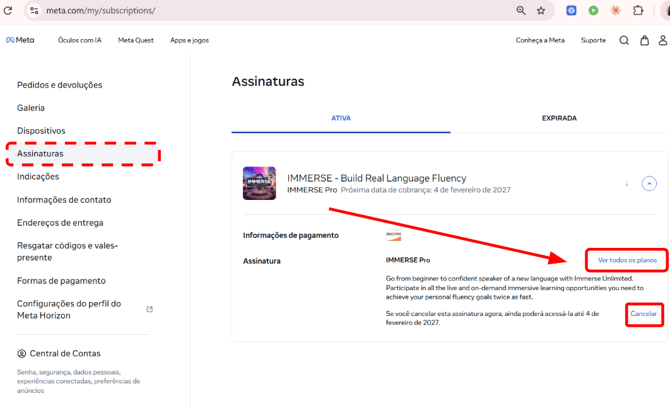Open Central de Contas link
This screenshot has width=670, height=408.
pos(65,353)
